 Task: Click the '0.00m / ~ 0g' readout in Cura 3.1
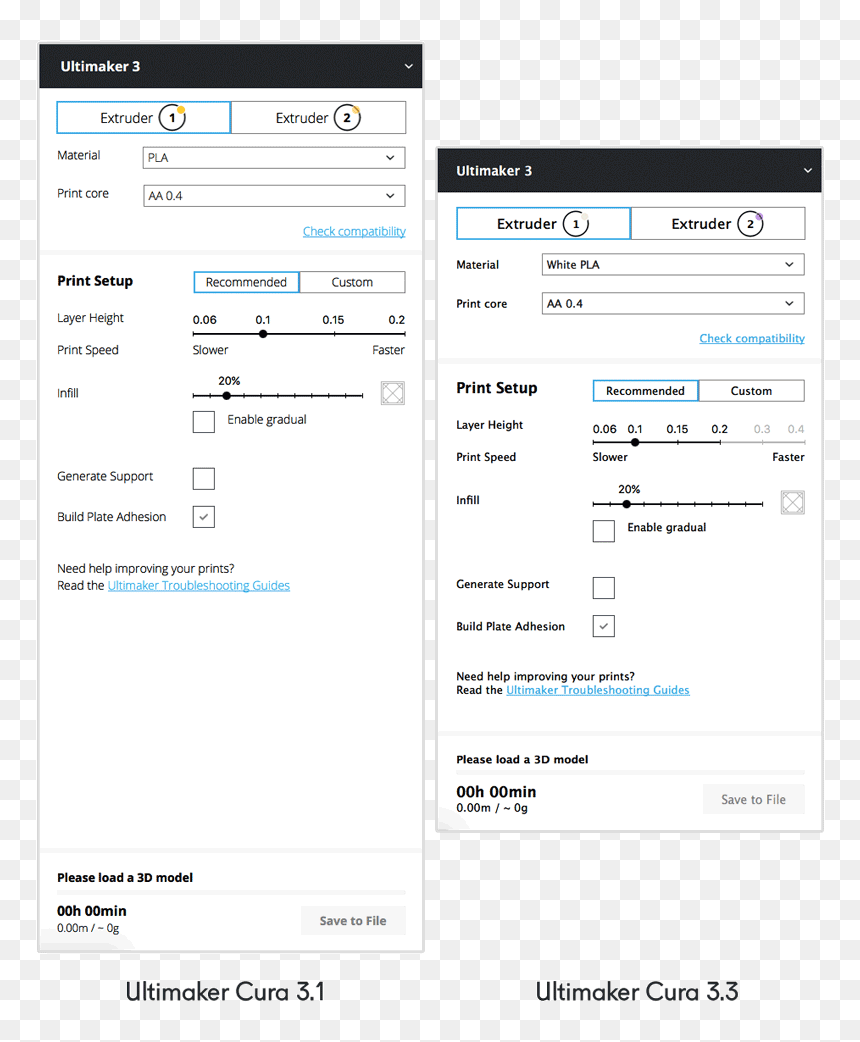88,928
